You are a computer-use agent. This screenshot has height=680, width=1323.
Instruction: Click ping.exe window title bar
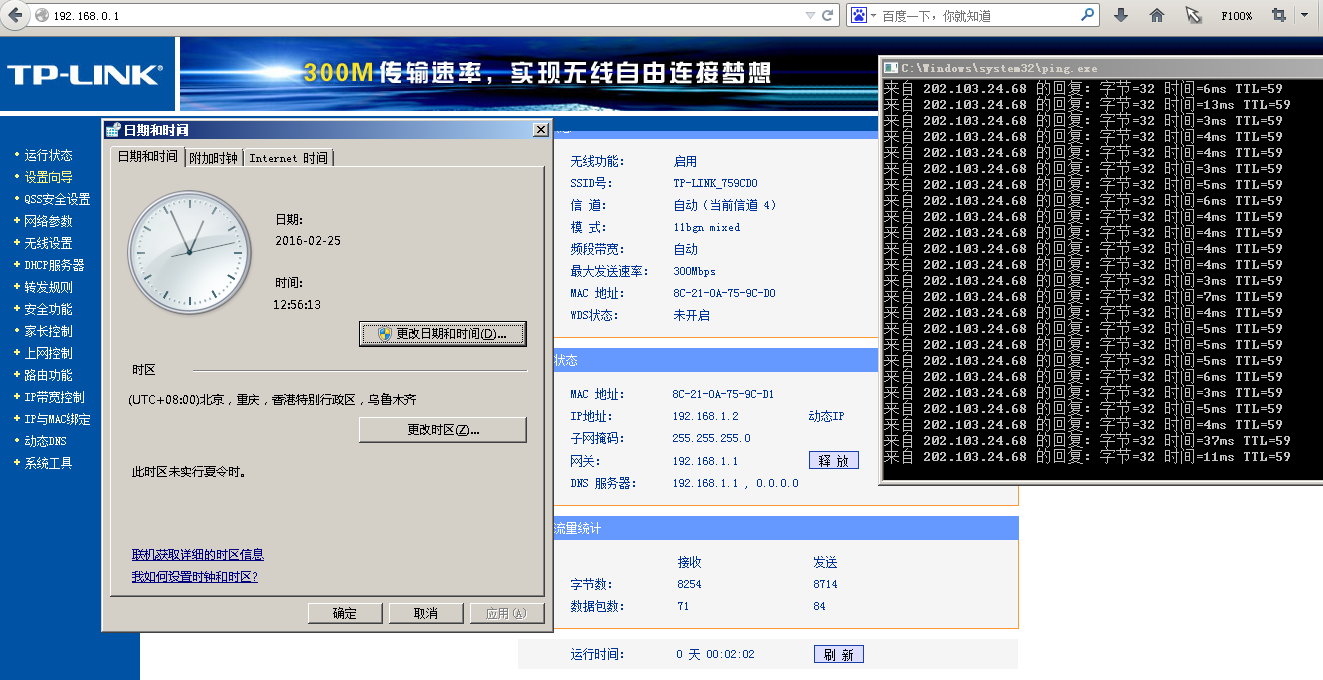tap(1100, 68)
